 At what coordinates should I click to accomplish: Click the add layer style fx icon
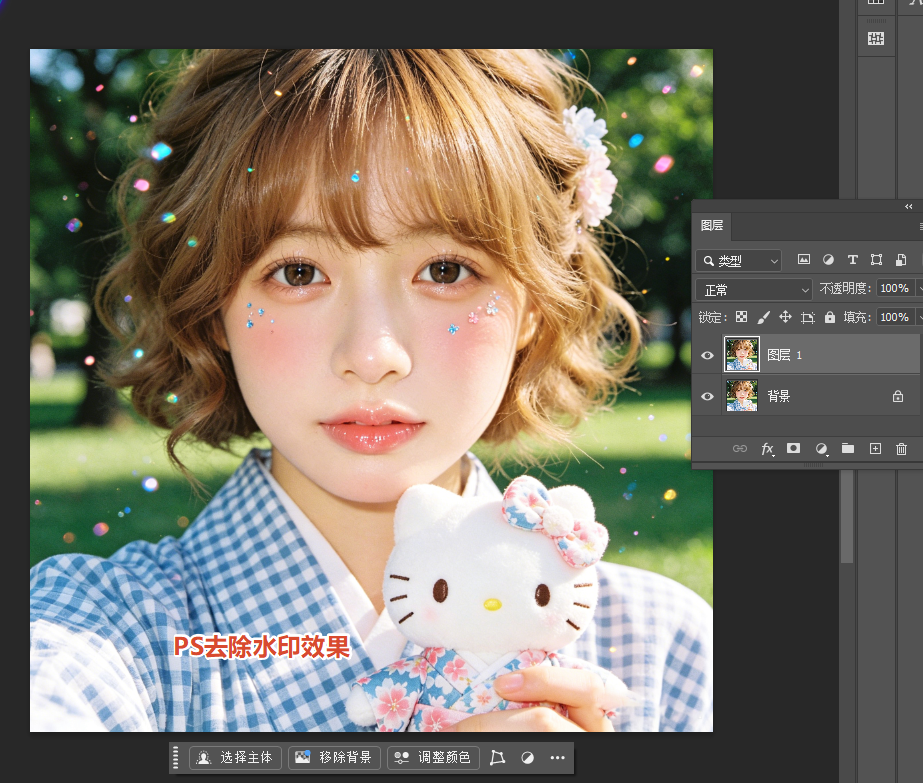click(x=768, y=449)
